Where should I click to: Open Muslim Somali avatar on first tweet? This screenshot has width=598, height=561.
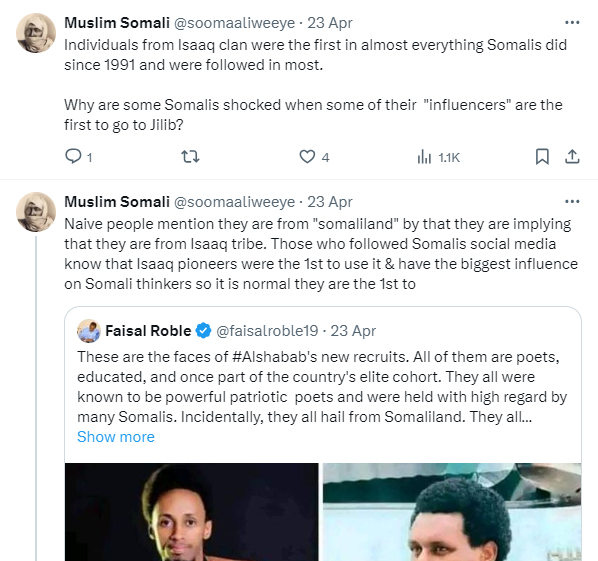click(x=36, y=33)
